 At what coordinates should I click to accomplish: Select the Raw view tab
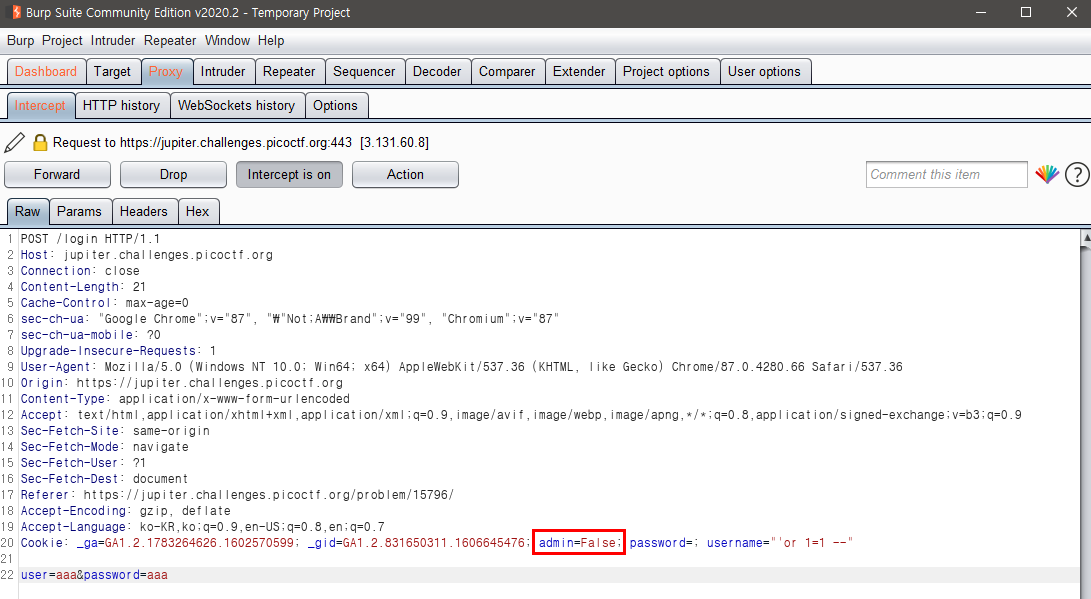pos(28,211)
